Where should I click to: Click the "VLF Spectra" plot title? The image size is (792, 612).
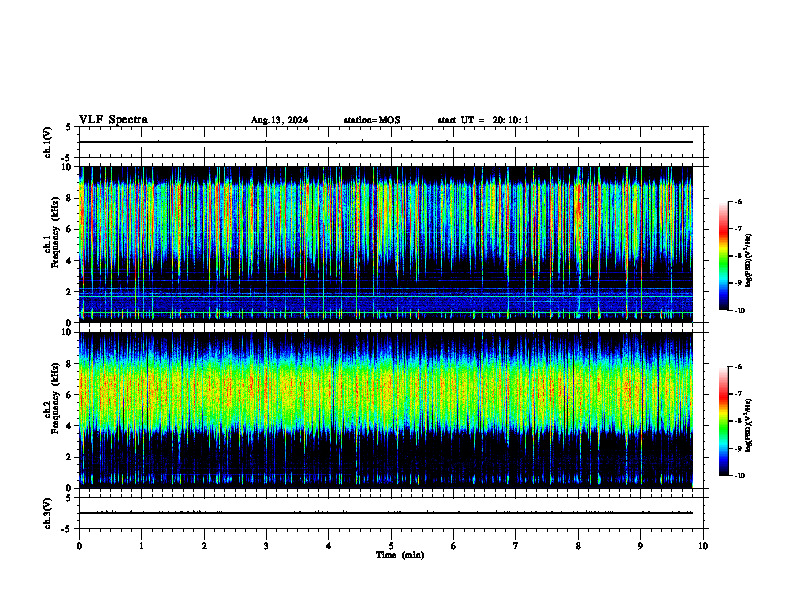(113, 120)
